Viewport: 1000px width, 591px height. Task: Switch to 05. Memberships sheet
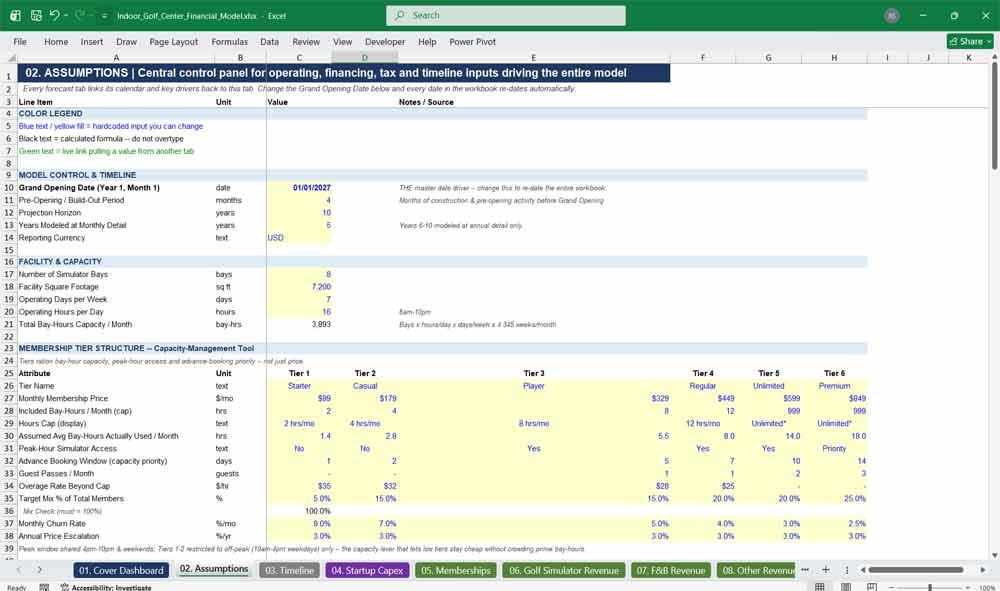coord(455,571)
